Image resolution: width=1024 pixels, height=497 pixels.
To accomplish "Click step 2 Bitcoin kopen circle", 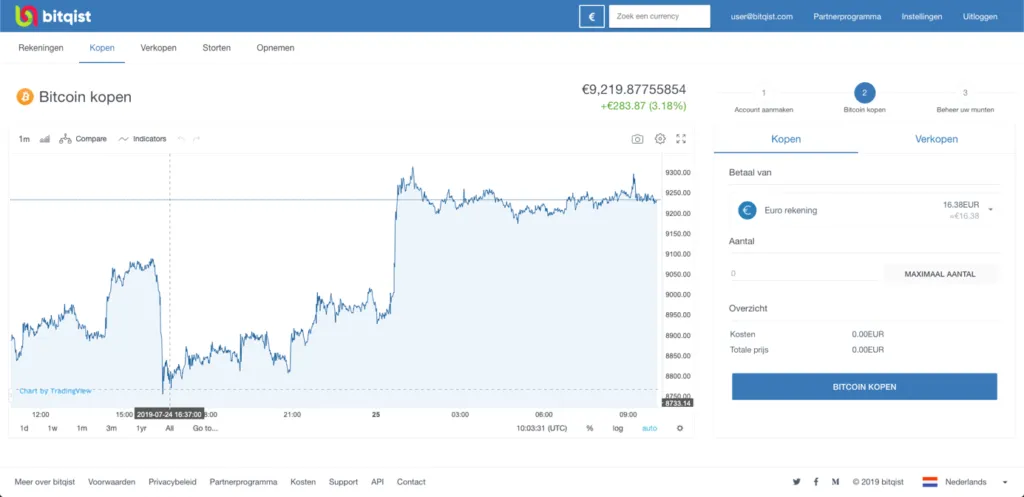I will (x=865, y=93).
